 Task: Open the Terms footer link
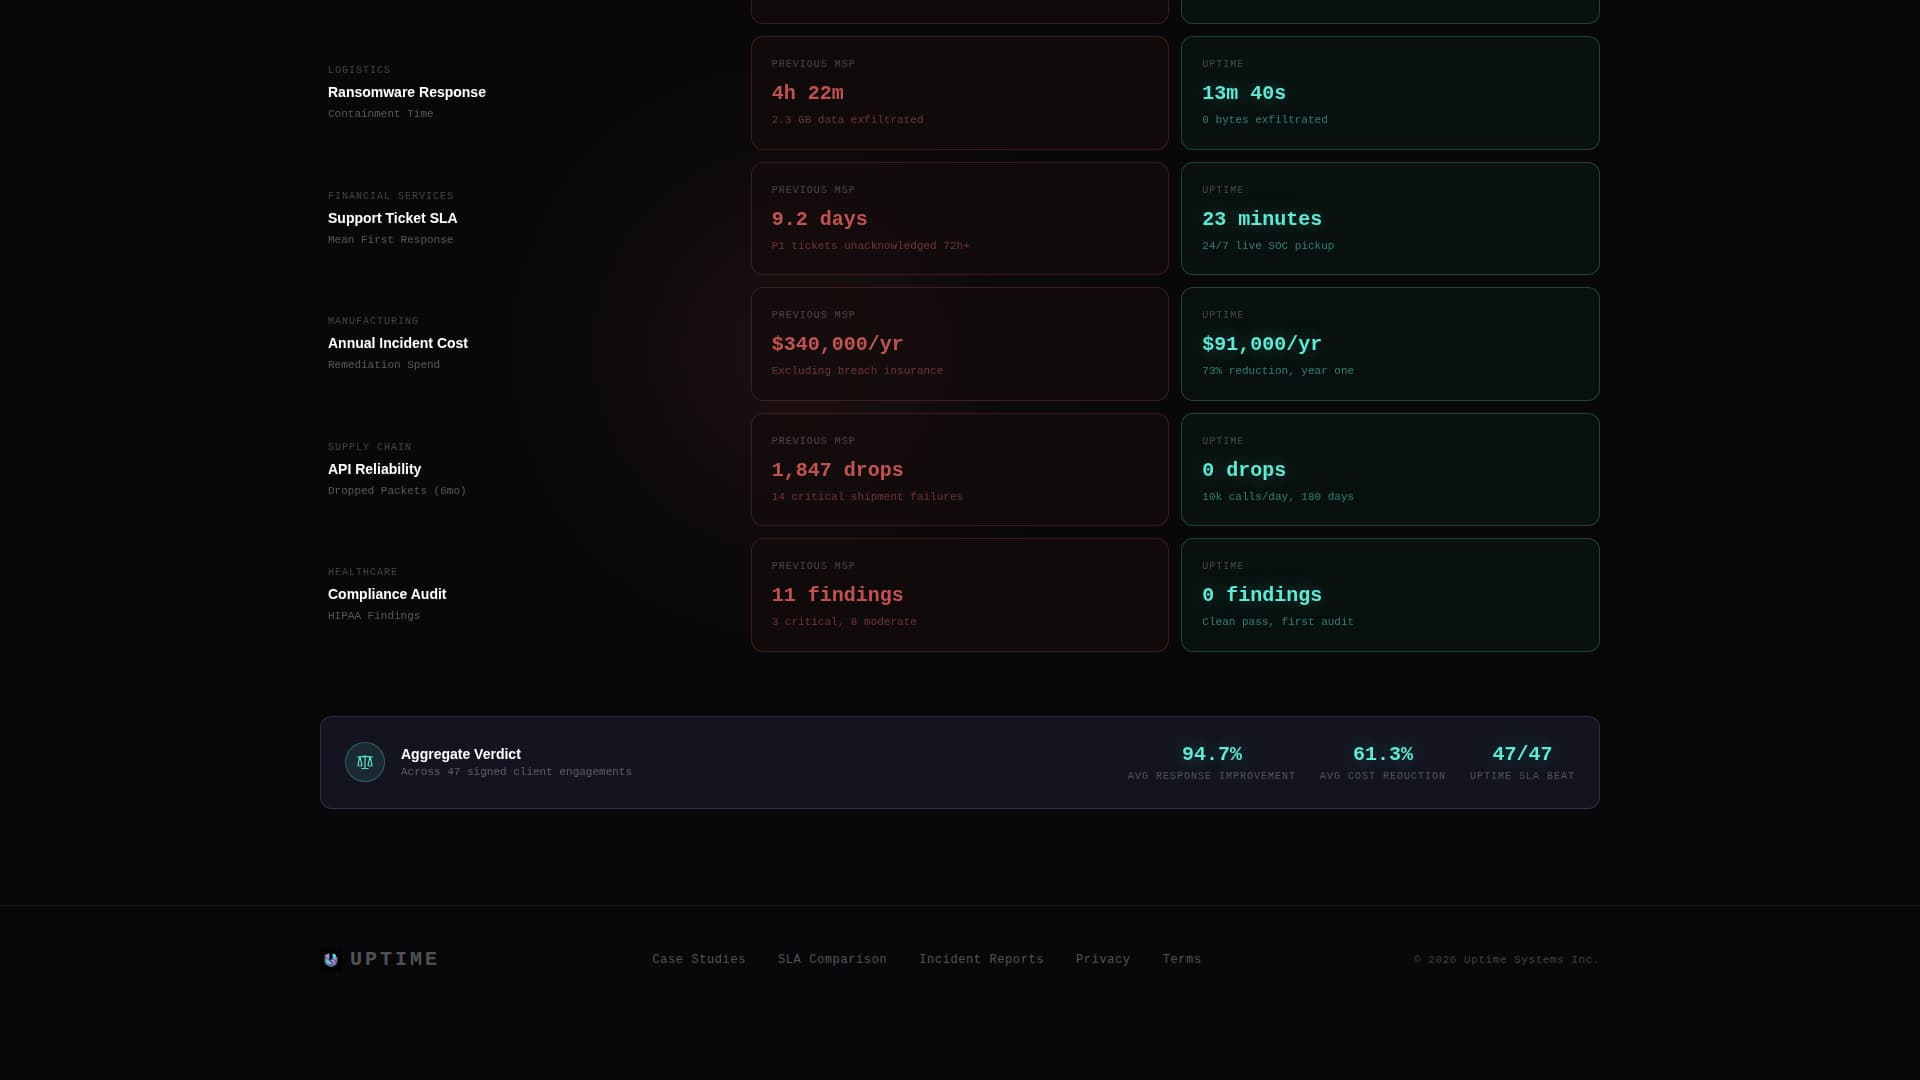[1182, 960]
